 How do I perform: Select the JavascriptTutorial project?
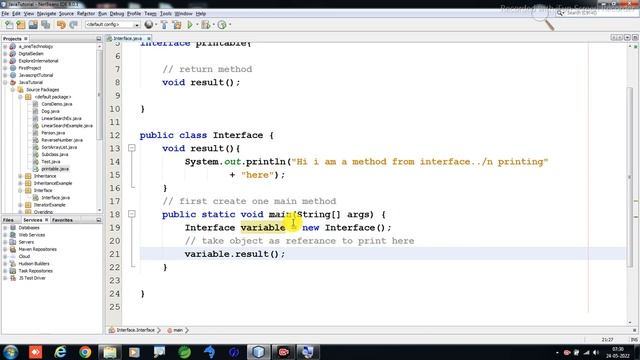pyautogui.click(x=36, y=75)
